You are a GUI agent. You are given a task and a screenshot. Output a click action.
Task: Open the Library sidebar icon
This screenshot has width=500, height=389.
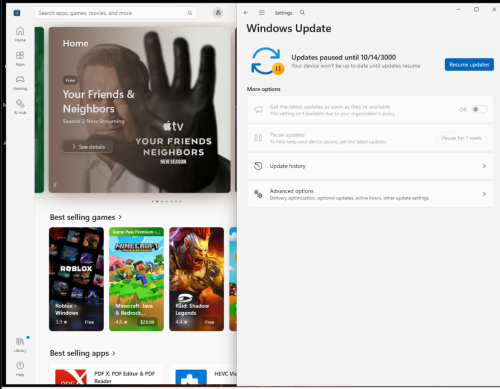pos(20,344)
